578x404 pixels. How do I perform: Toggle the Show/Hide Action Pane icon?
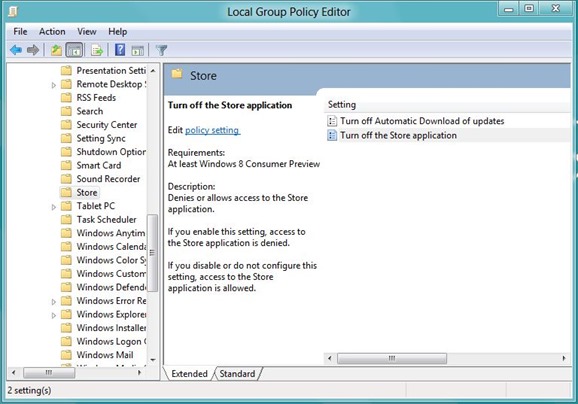click(137, 50)
